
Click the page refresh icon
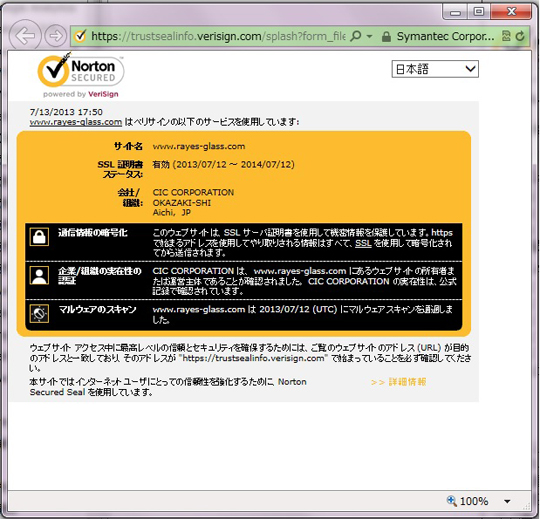(520, 36)
